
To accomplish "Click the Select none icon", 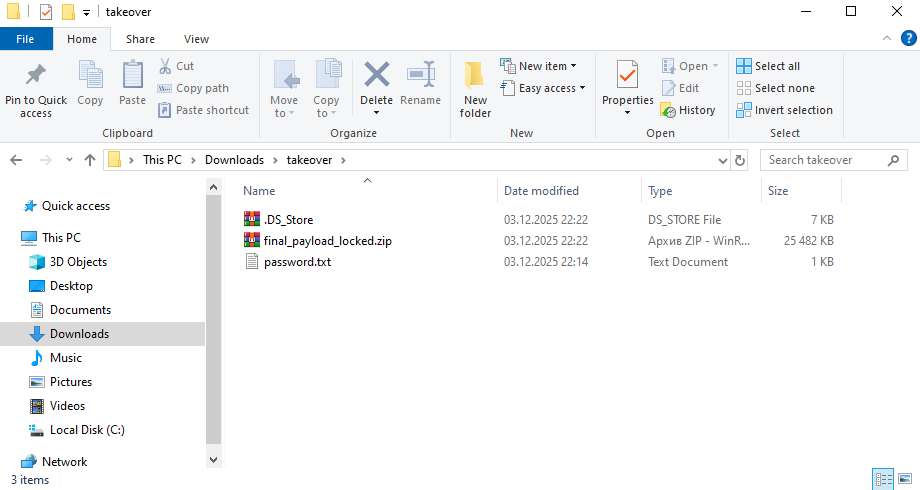I will 743,88.
